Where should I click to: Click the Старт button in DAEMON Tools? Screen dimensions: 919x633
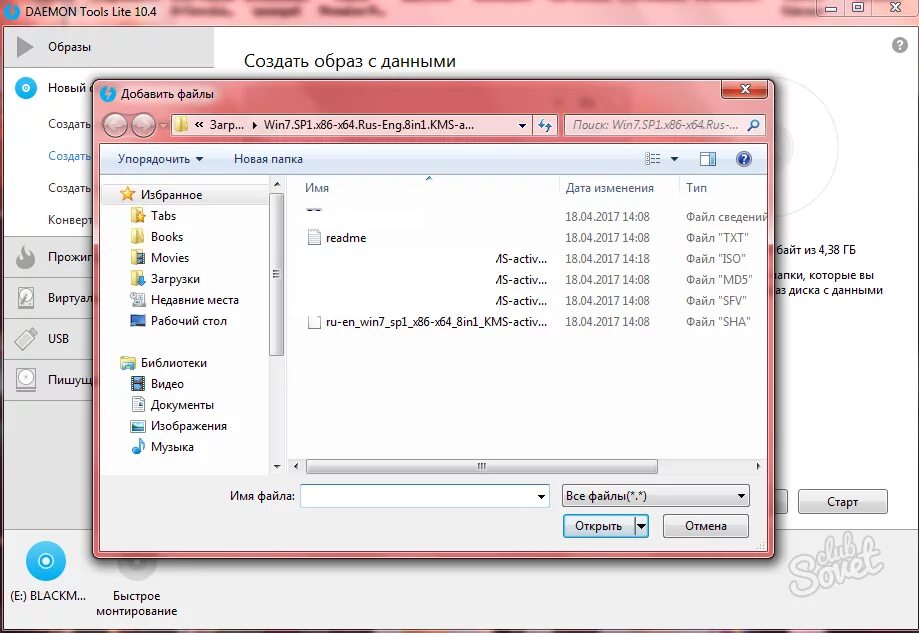(843, 502)
